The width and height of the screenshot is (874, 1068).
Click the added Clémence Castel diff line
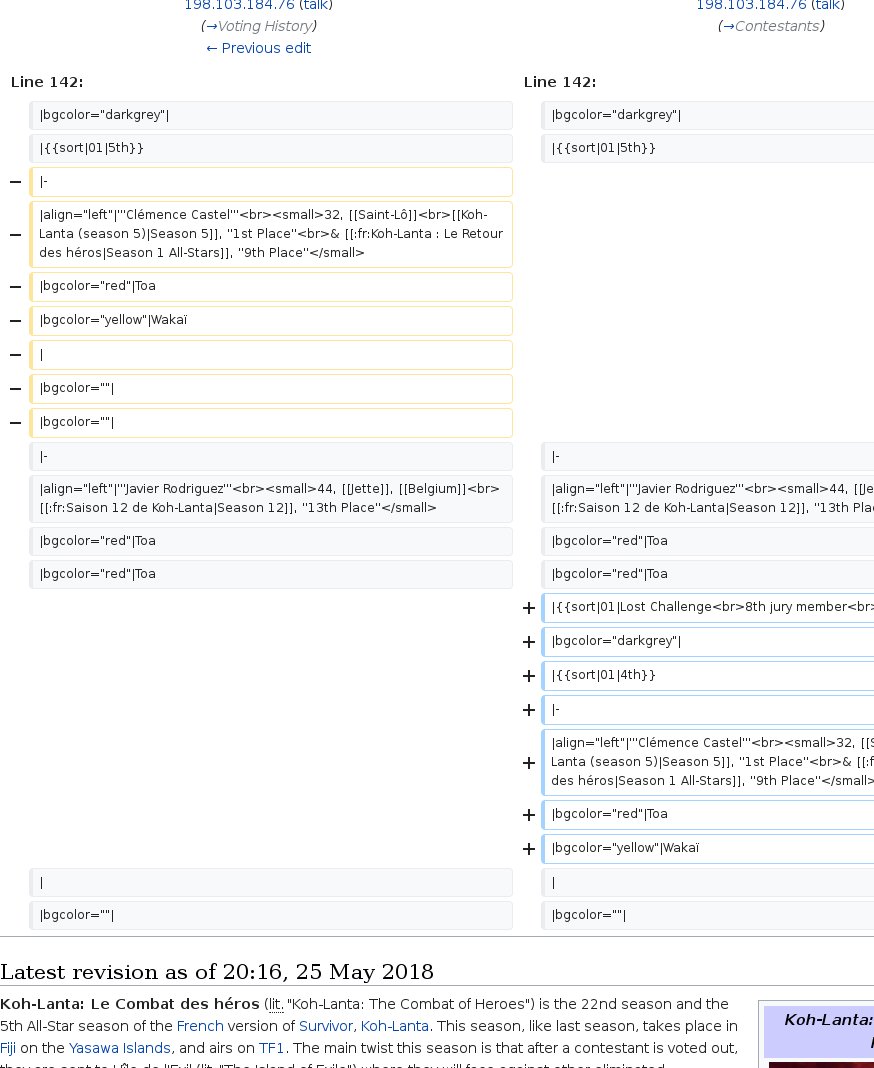[708, 762]
